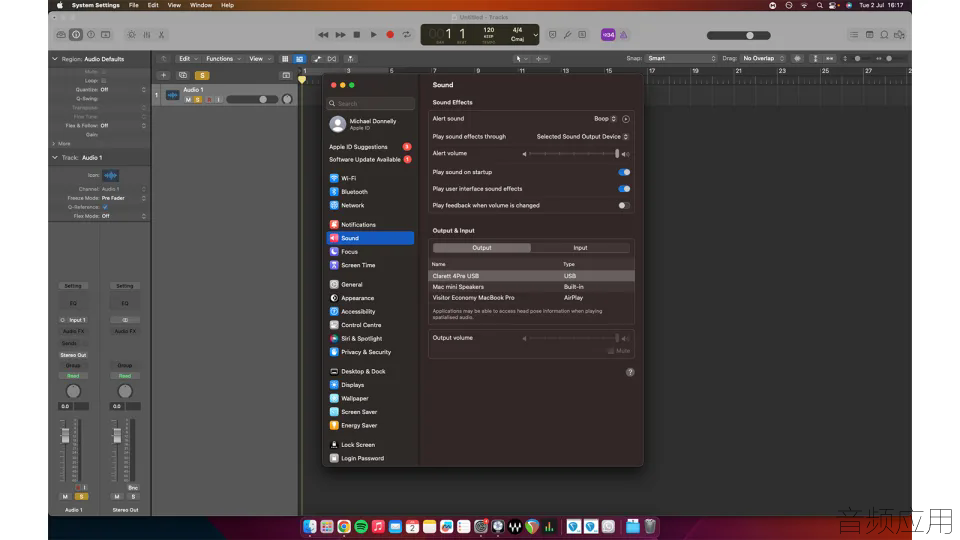960x540 pixels.
Task: Click the System Settings search field
Action: click(370, 103)
